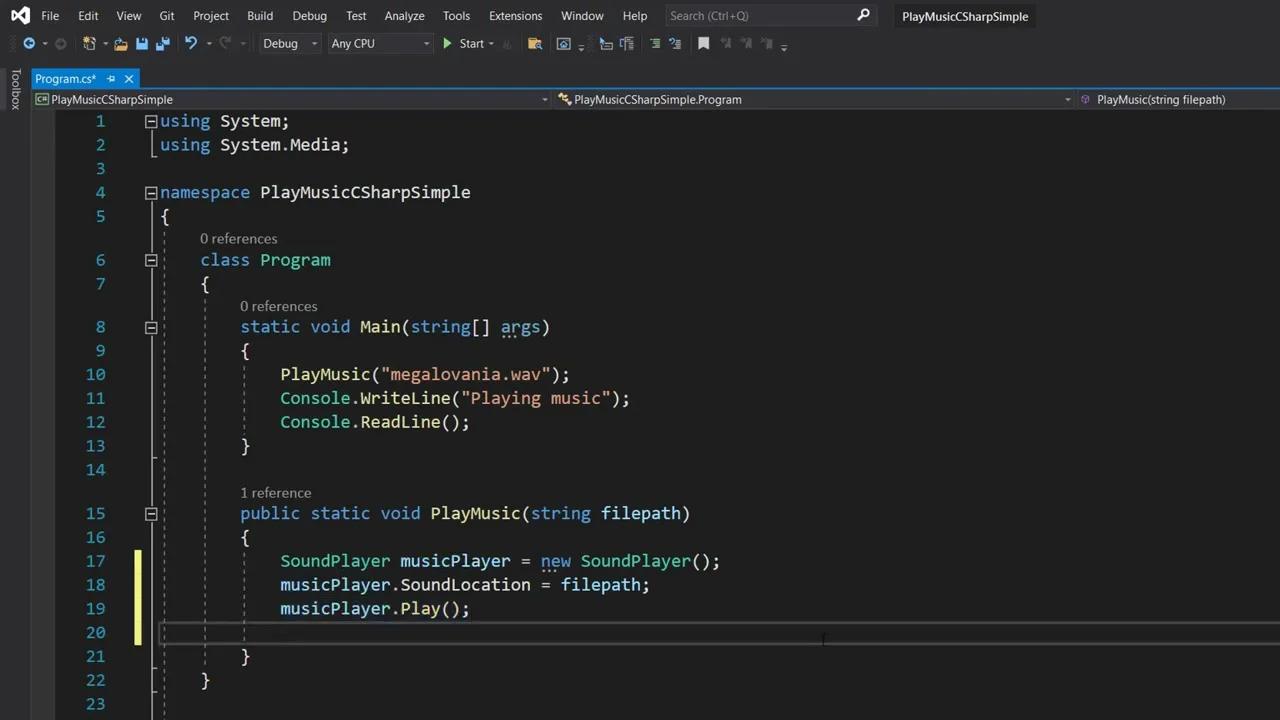
Task: Collapse the PlayMusicCSharpSimple namespace fold
Action: tap(150, 192)
